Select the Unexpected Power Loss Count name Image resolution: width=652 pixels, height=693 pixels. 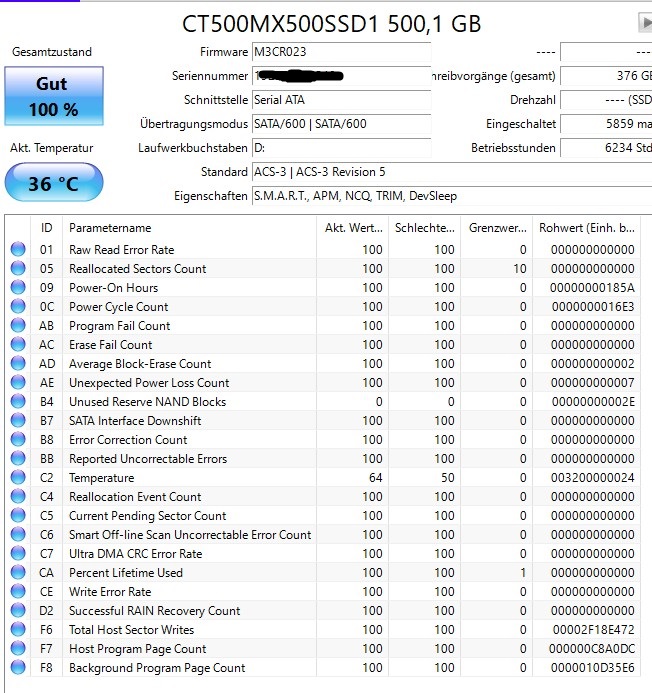(149, 383)
